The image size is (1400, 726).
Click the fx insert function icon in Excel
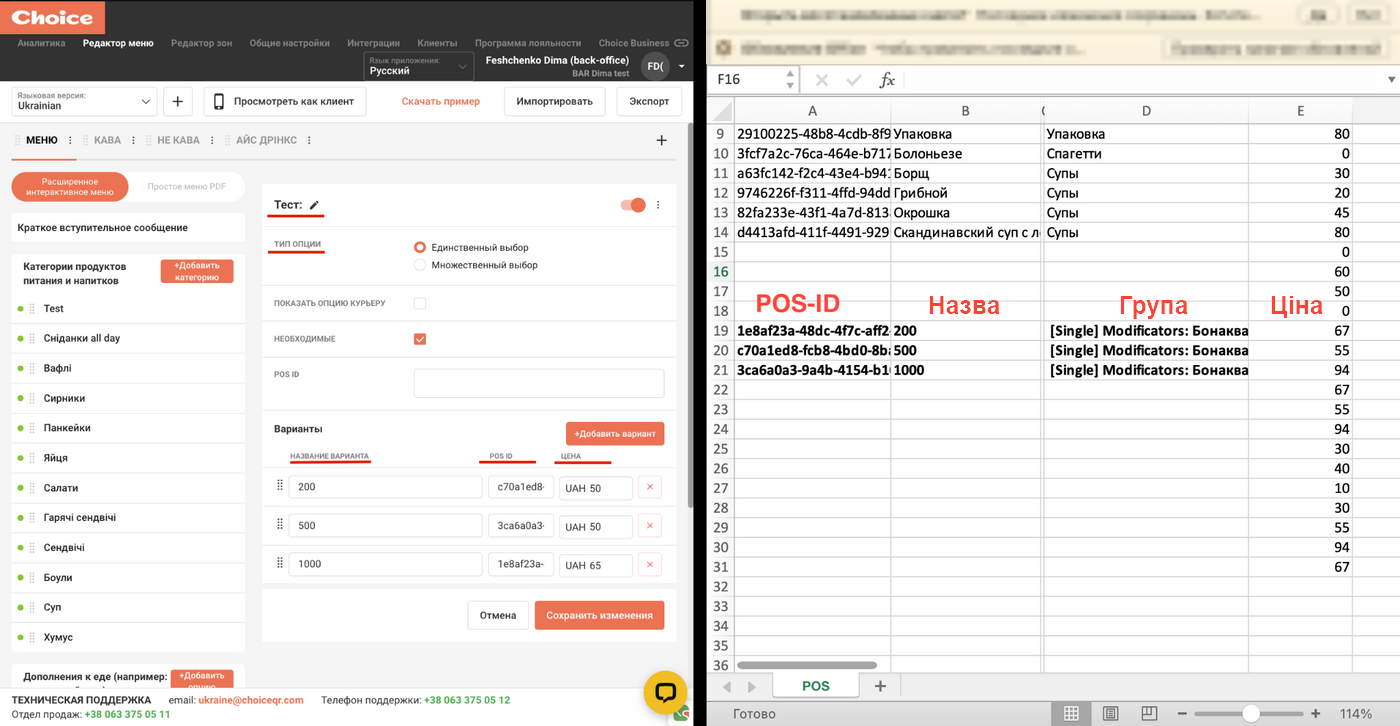pyautogui.click(x=886, y=80)
